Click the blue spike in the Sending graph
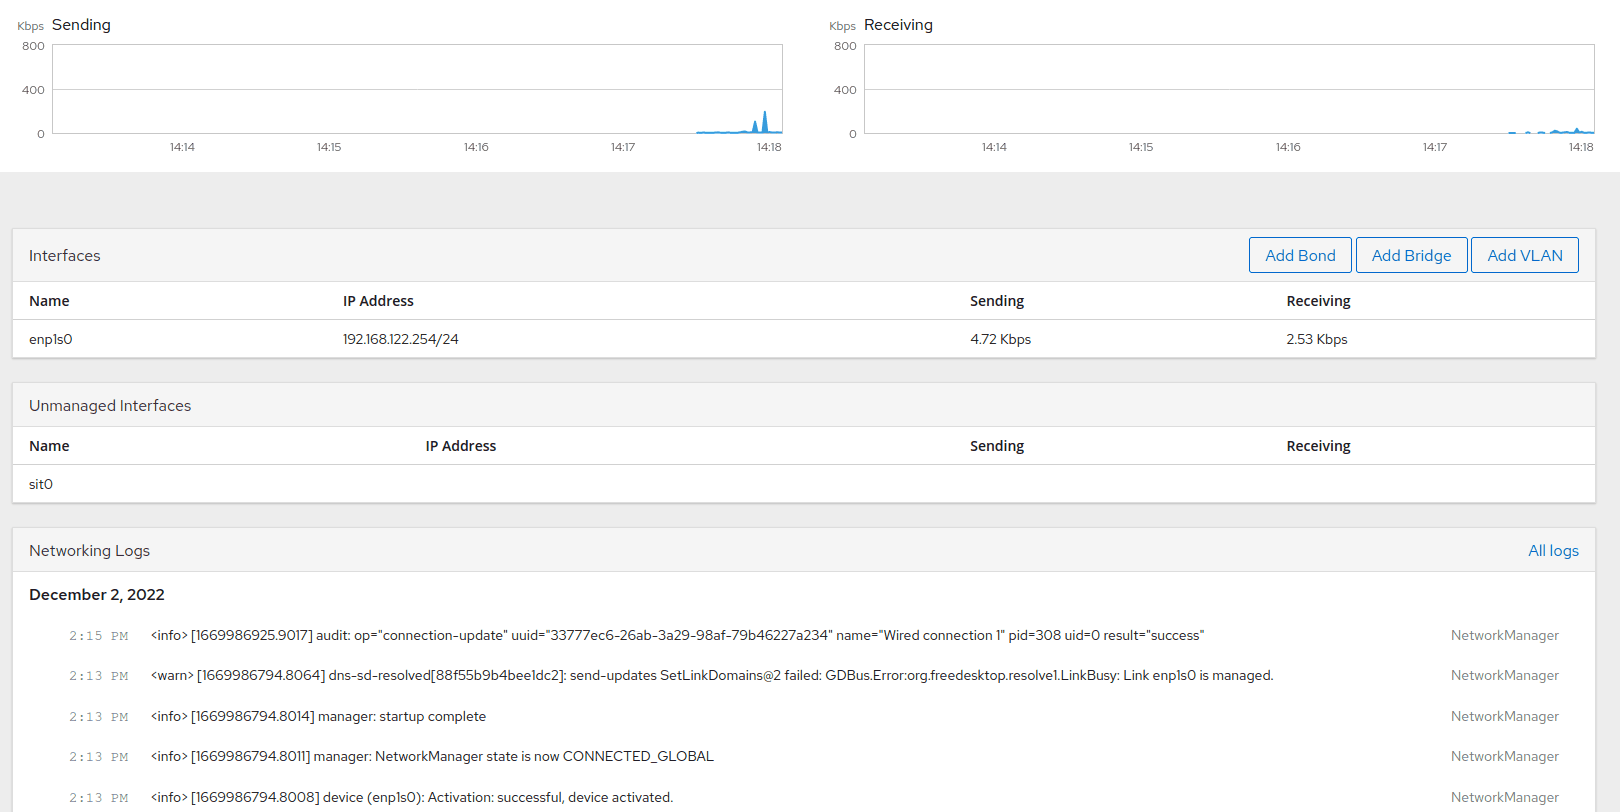The height and width of the screenshot is (812, 1620). tap(765, 122)
